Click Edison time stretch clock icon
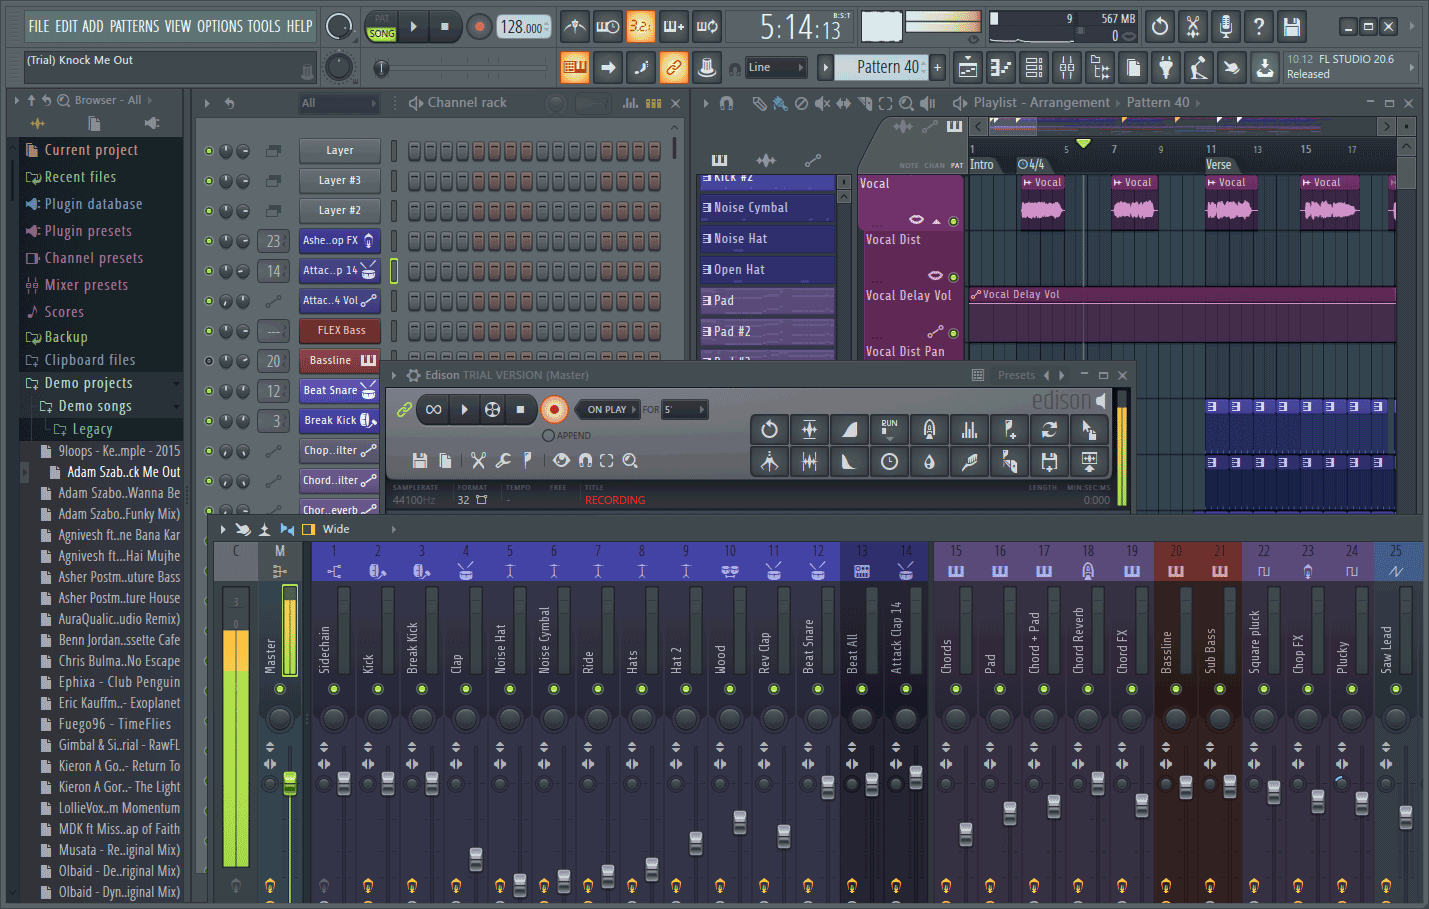This screenshot has height=909, width=1429. tap(889, 461)
